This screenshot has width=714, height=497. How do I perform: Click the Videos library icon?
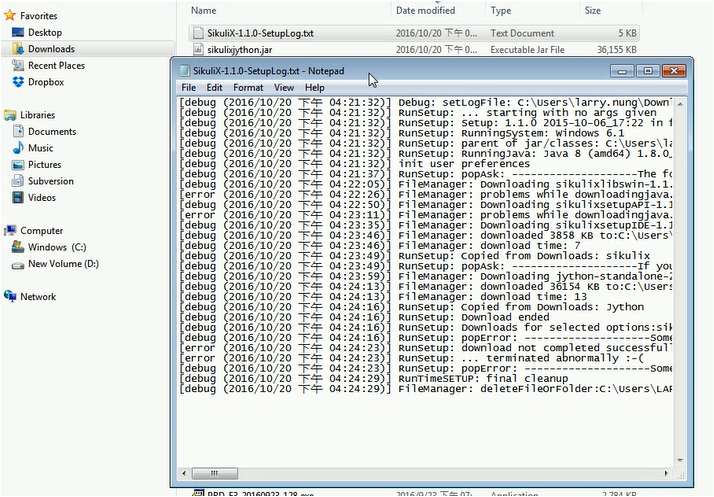[x=18, y=198]
